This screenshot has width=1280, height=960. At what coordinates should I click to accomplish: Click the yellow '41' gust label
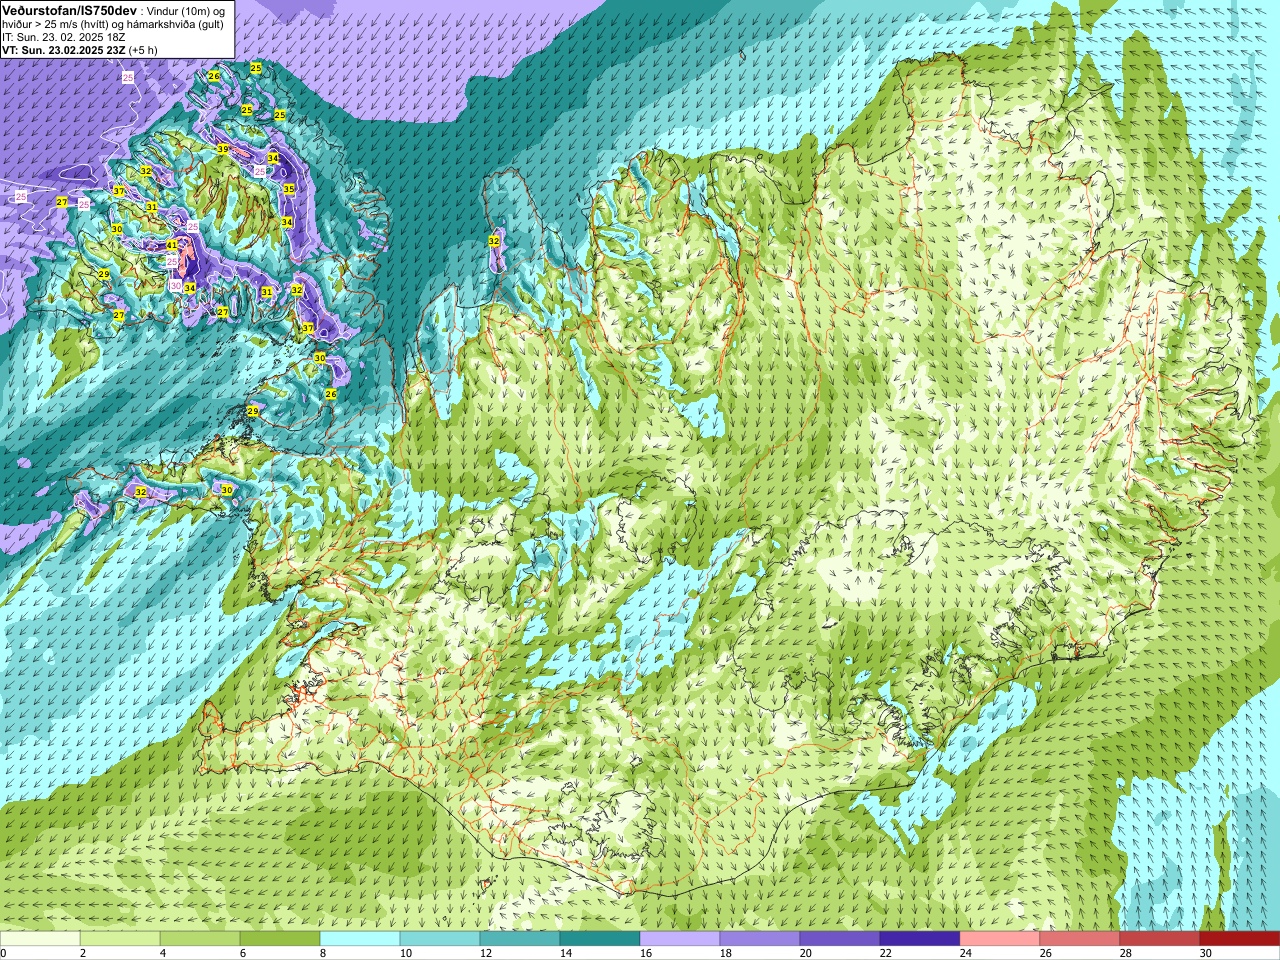172,245
